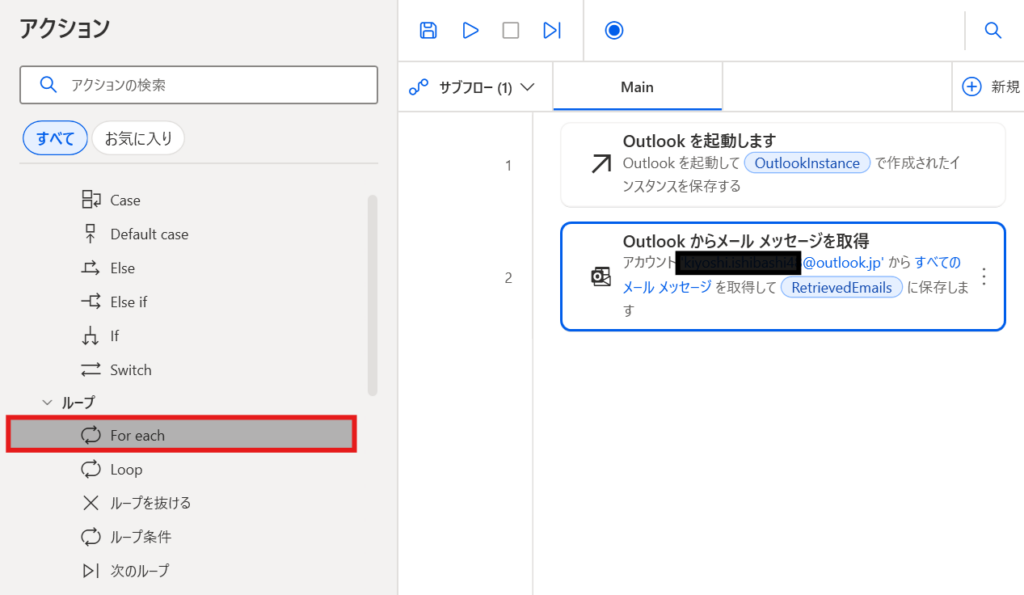Select Outlook を起動します step title

[x=699, y=141]
